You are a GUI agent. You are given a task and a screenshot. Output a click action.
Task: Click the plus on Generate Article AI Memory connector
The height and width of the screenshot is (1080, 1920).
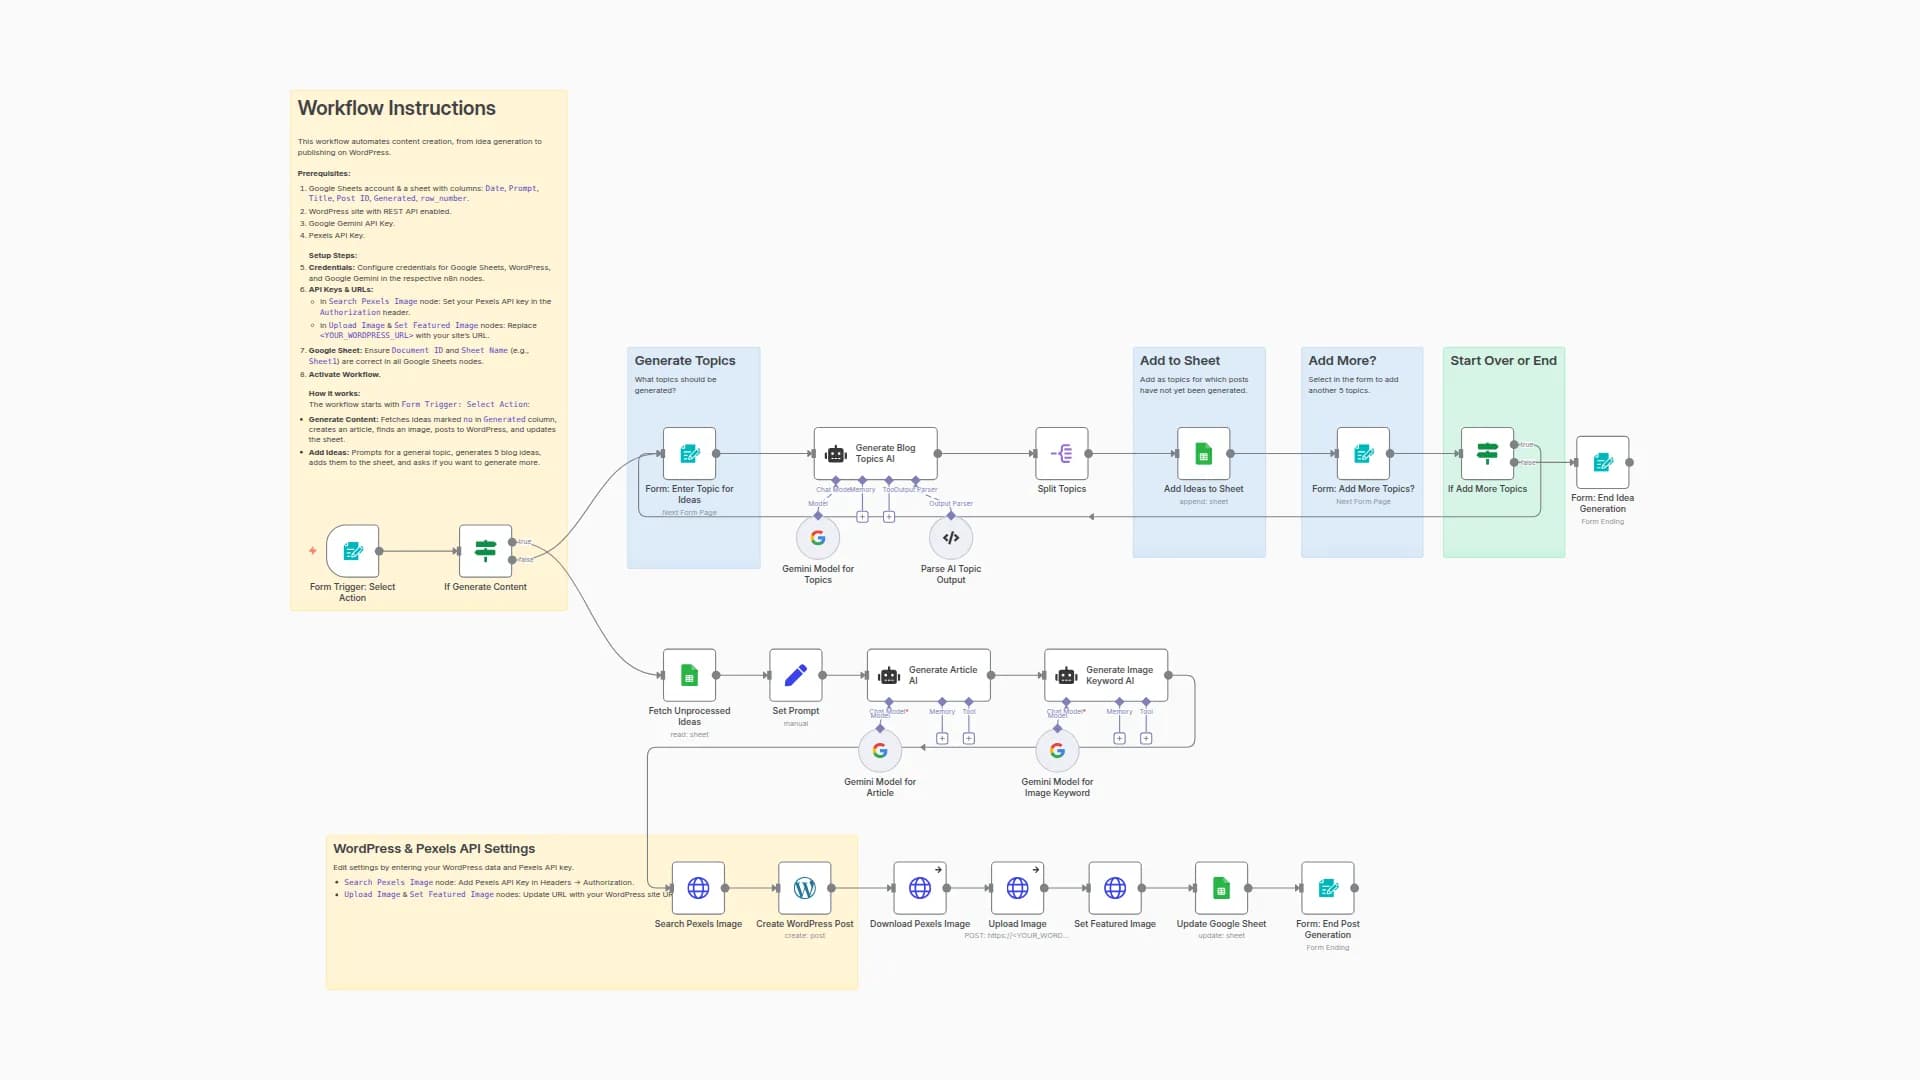point(941,737)
